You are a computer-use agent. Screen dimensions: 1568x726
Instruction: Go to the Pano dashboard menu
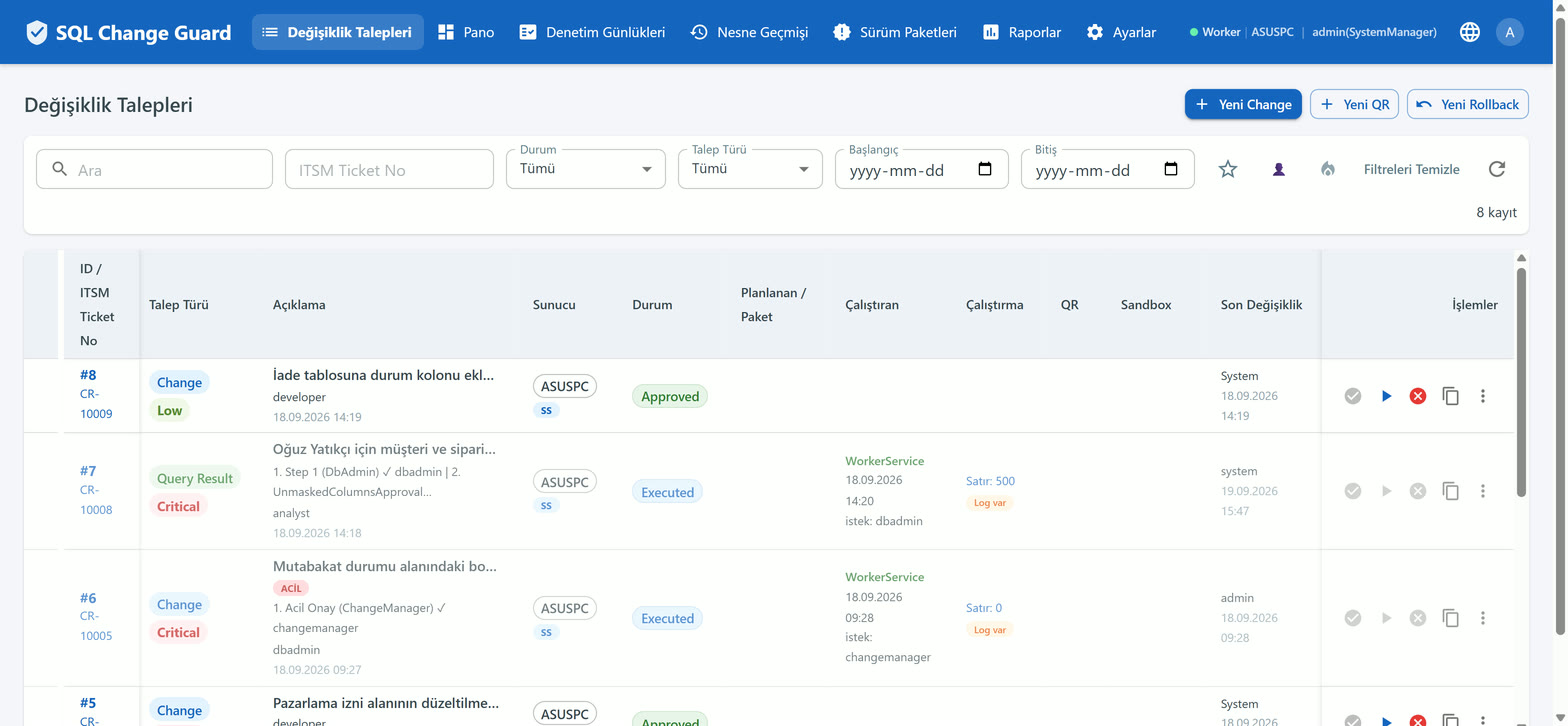tap(466, 32)
